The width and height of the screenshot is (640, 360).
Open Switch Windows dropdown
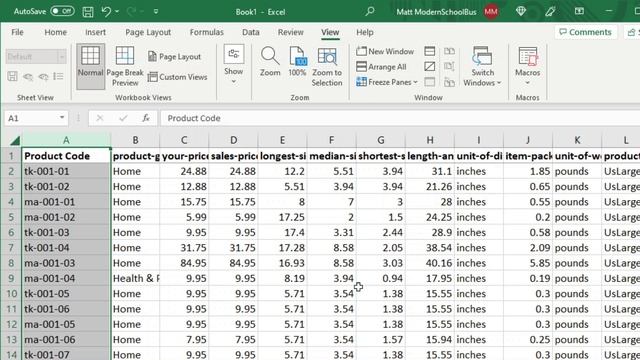[482, 66]
